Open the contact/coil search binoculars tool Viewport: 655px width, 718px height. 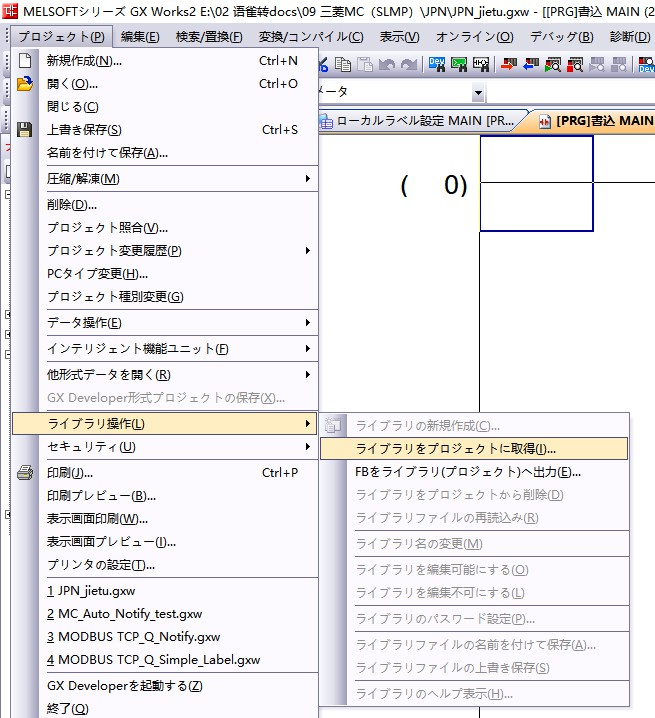point(481,64)
